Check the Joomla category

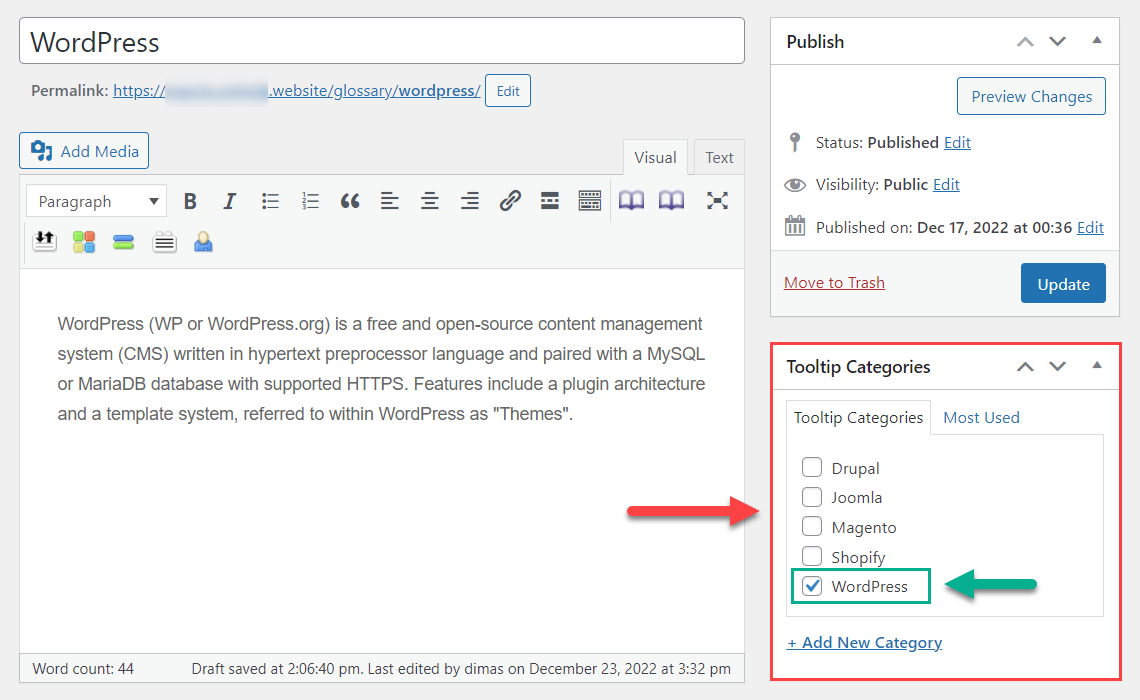pyautogui.click(x=812, y=496)
